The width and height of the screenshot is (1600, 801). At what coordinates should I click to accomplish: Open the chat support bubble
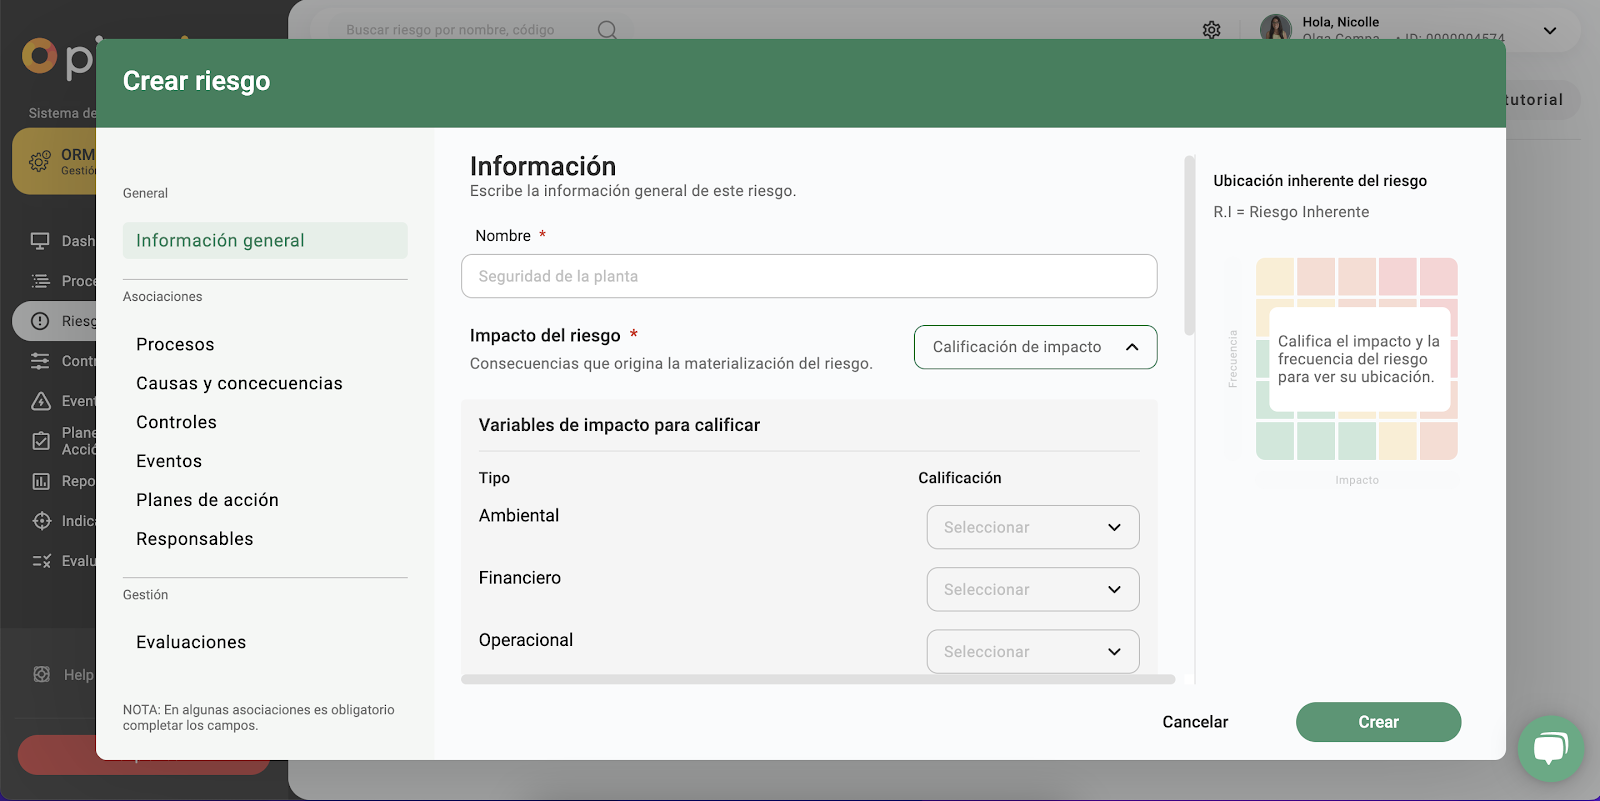1550,748
